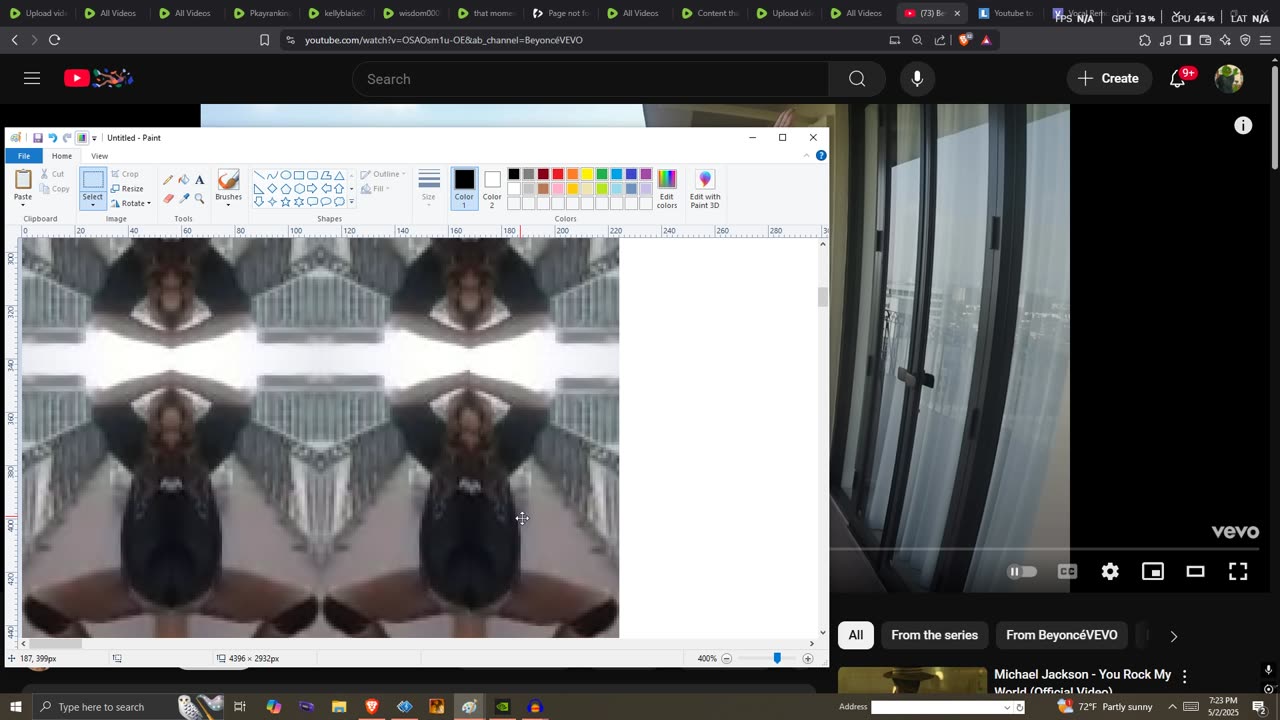
Task: Click the Brushes tool icon
Action: pos(228,180)
